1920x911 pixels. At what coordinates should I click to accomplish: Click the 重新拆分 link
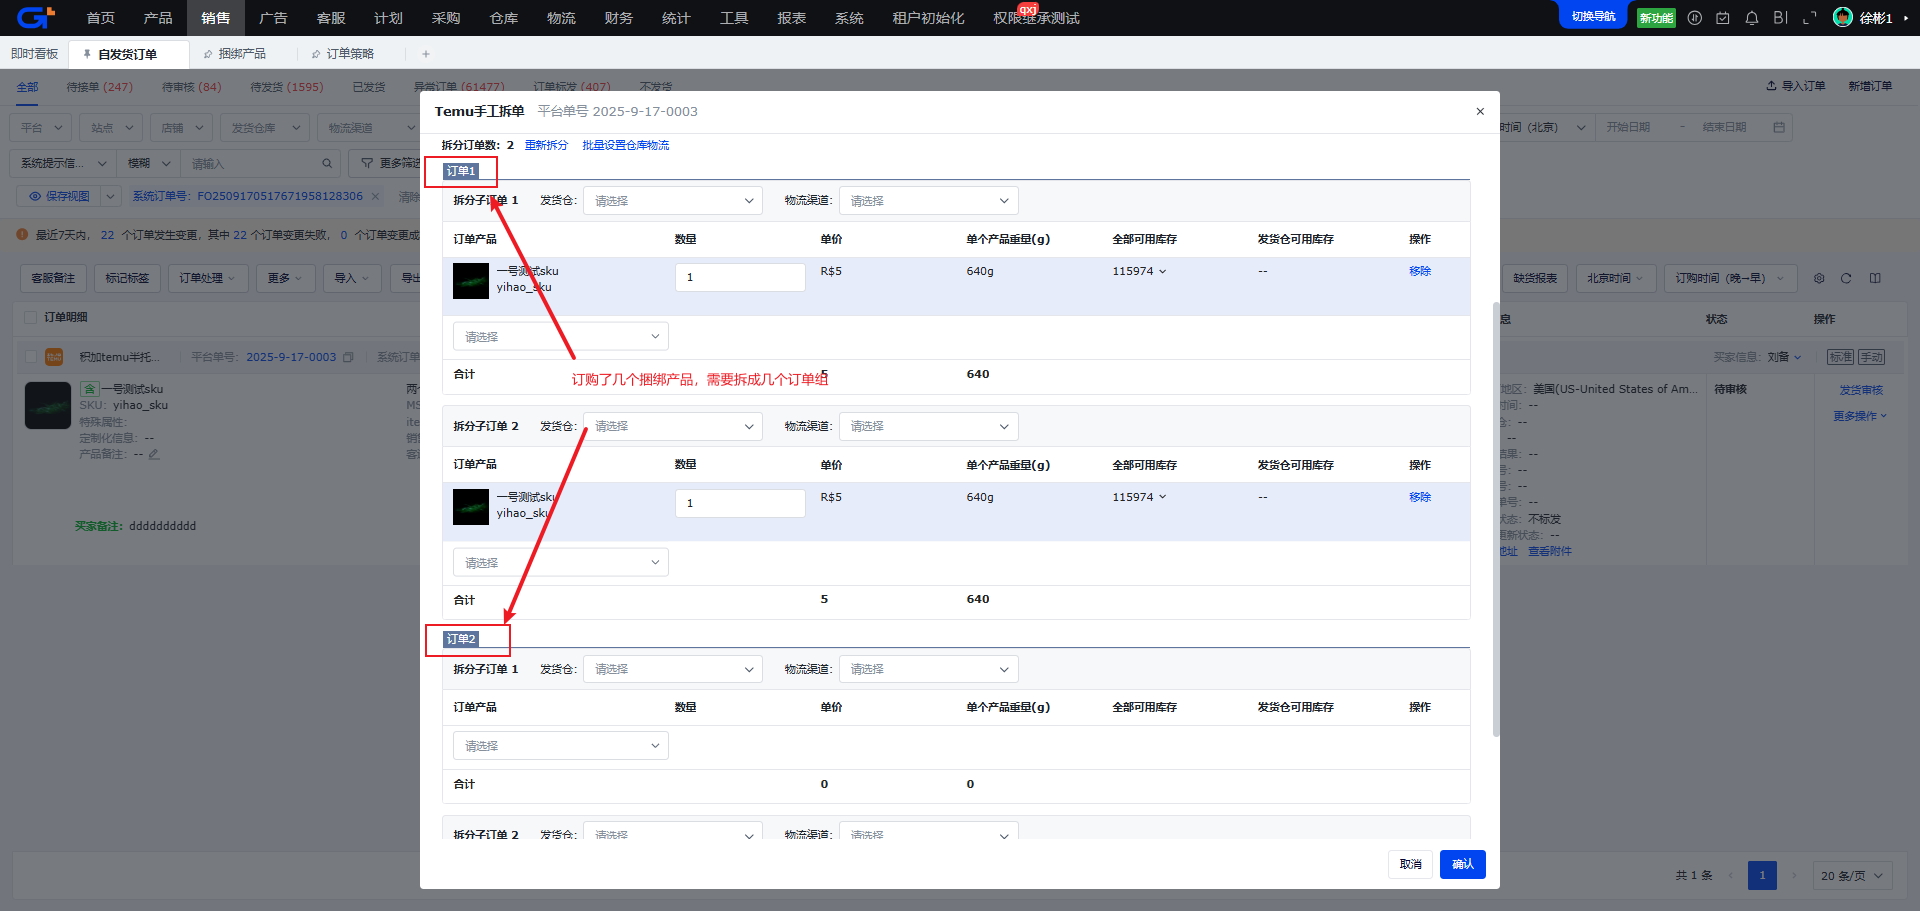pyautogui.click(x=546, y=146)
